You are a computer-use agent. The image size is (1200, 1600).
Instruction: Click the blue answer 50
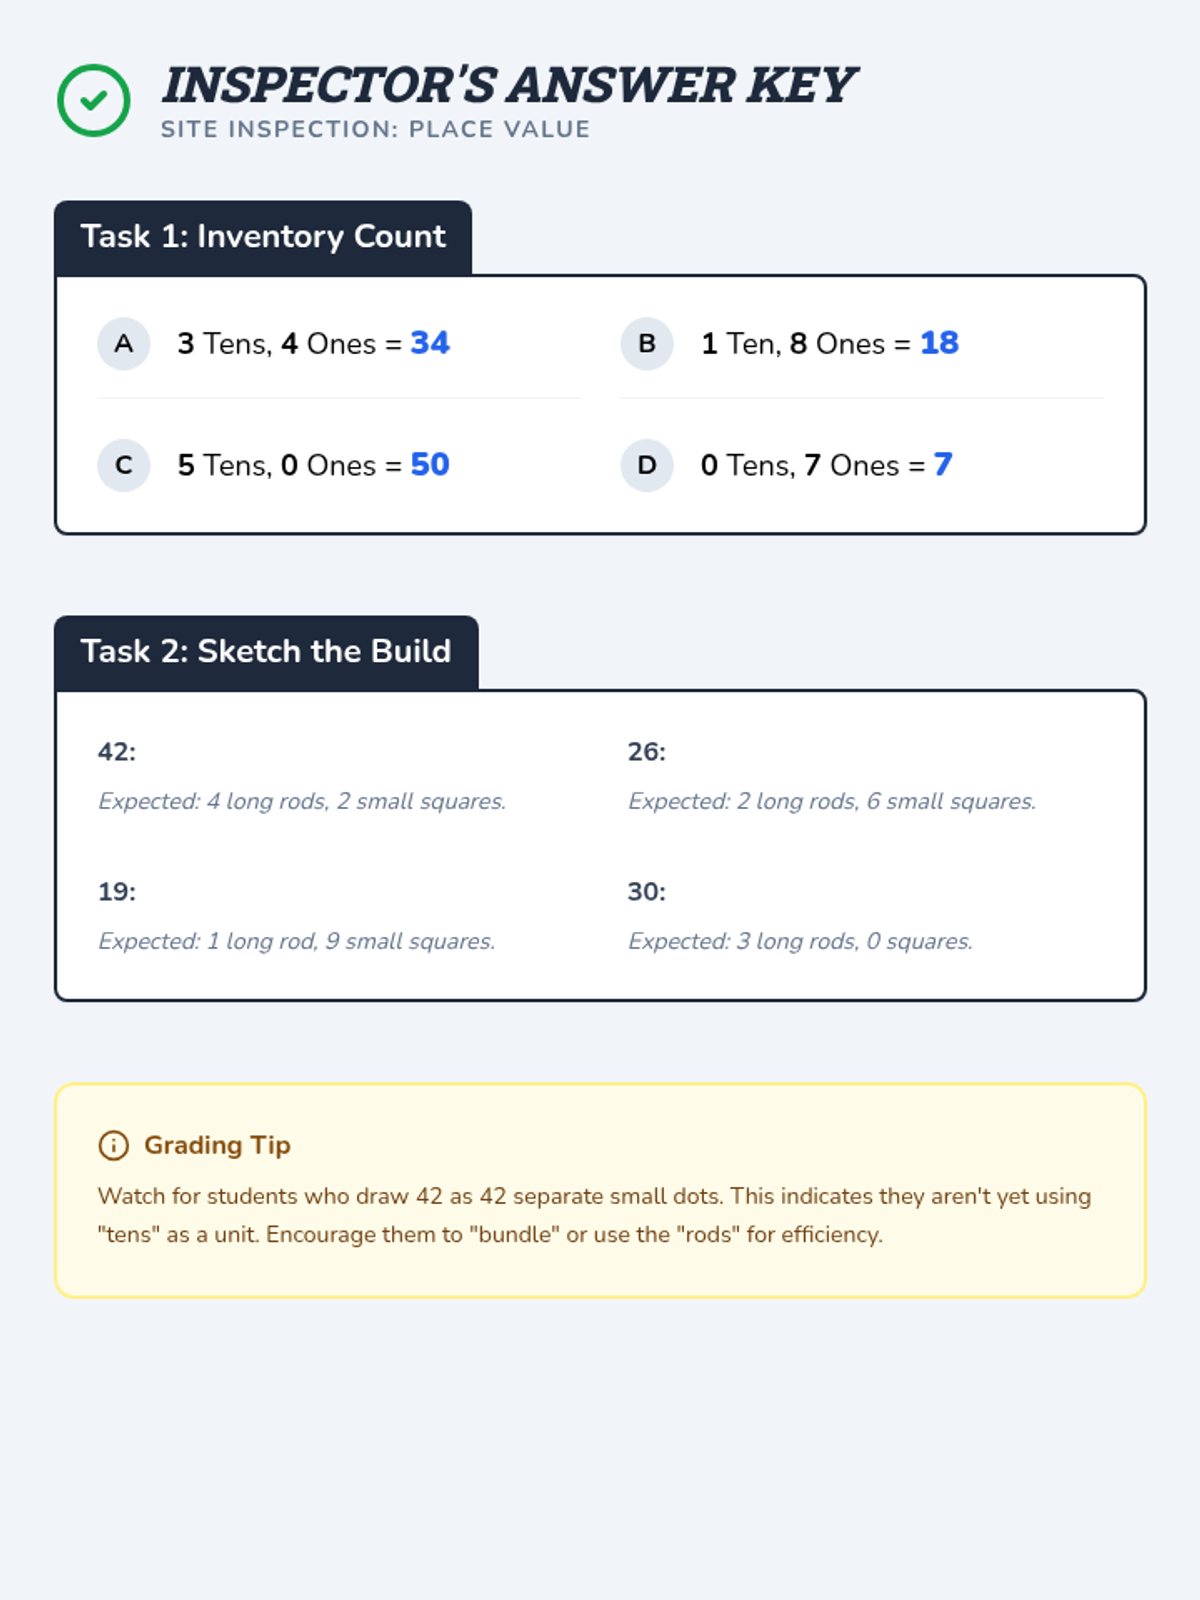(430, 465)
